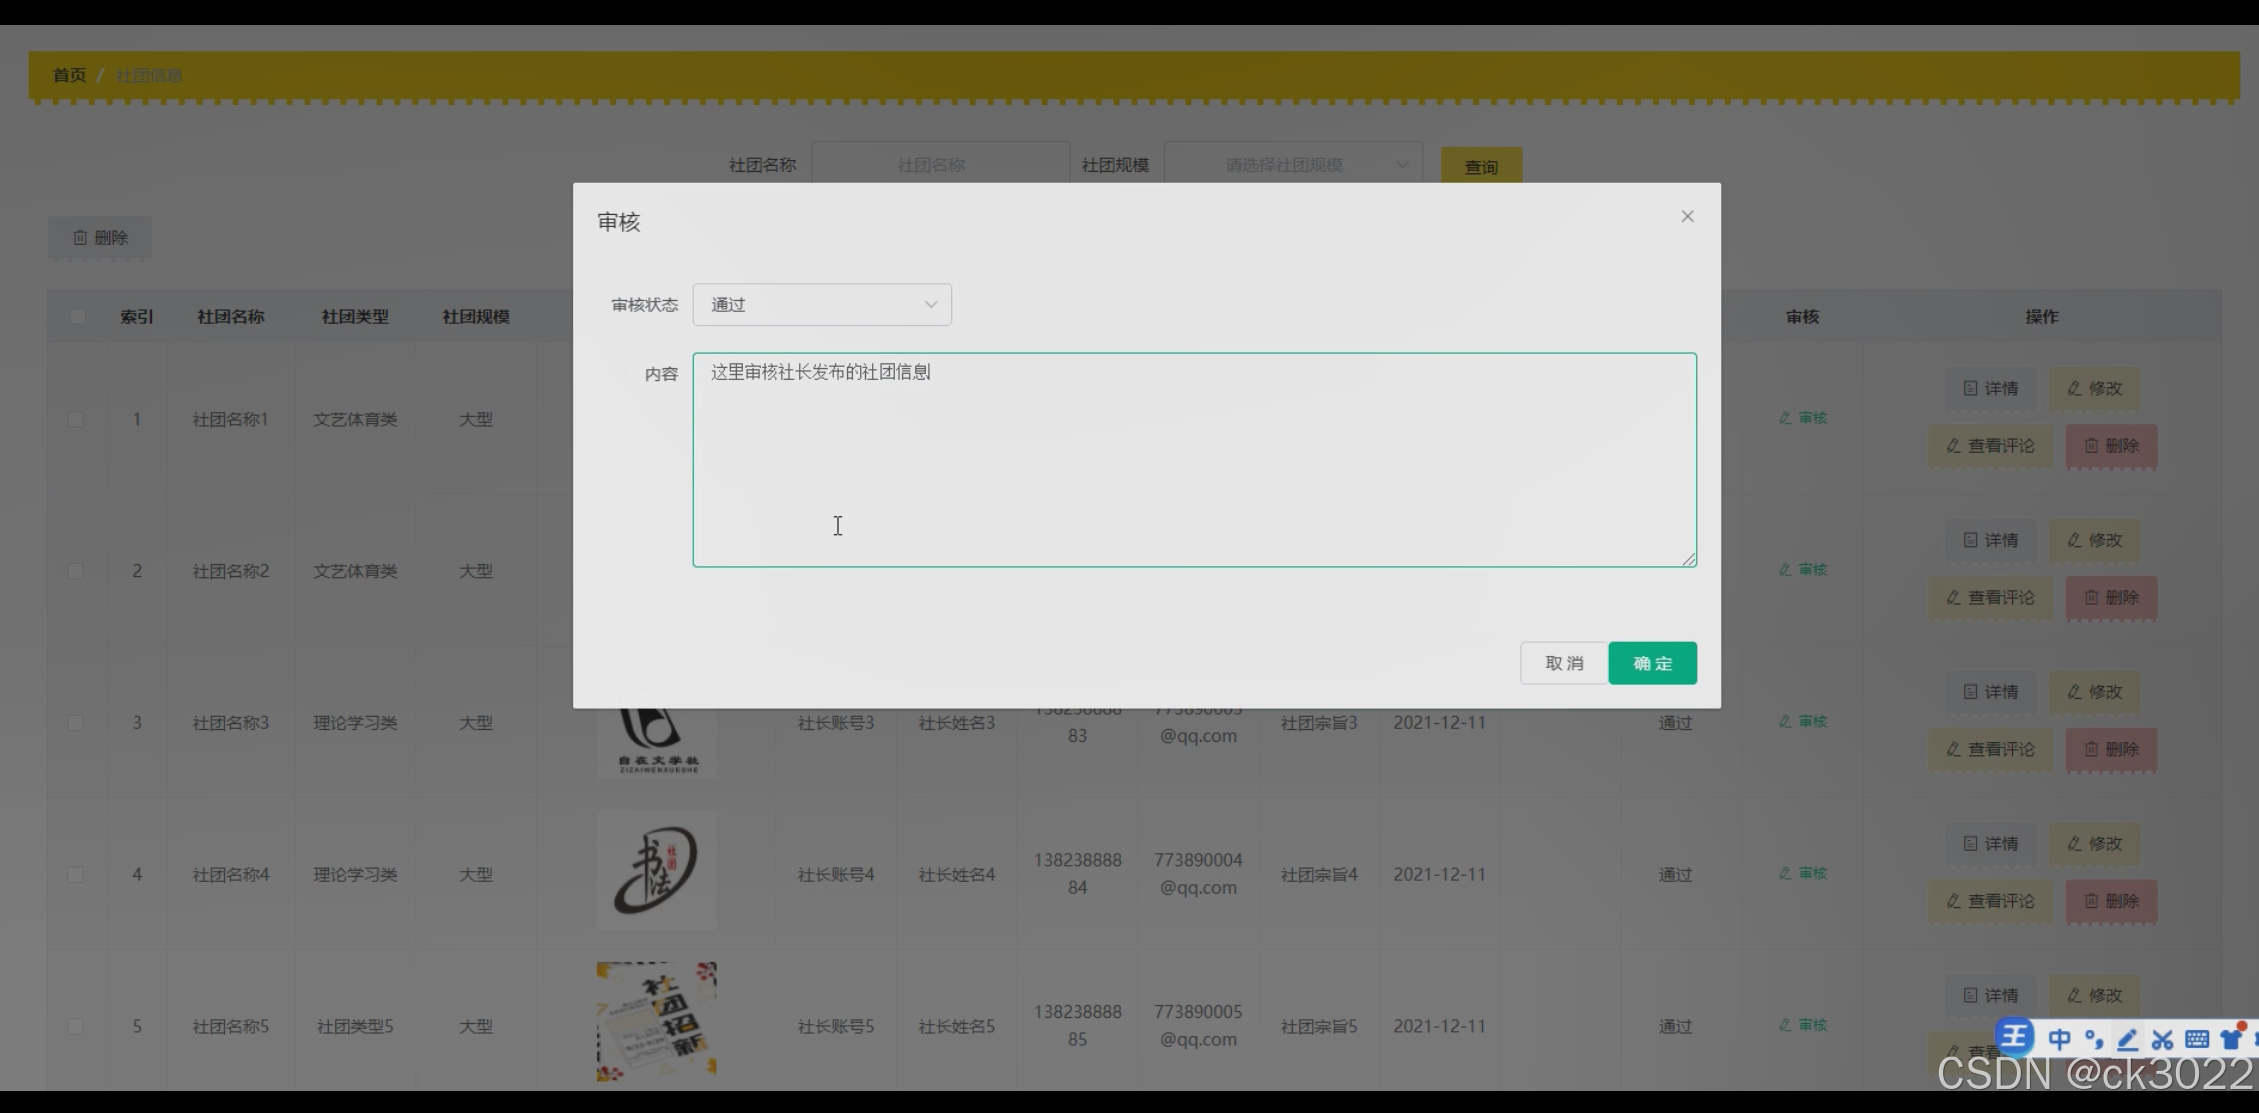2259x1113 pixels.
Task: Click the IME scissors screenshot icon
Action: 2162,1040
